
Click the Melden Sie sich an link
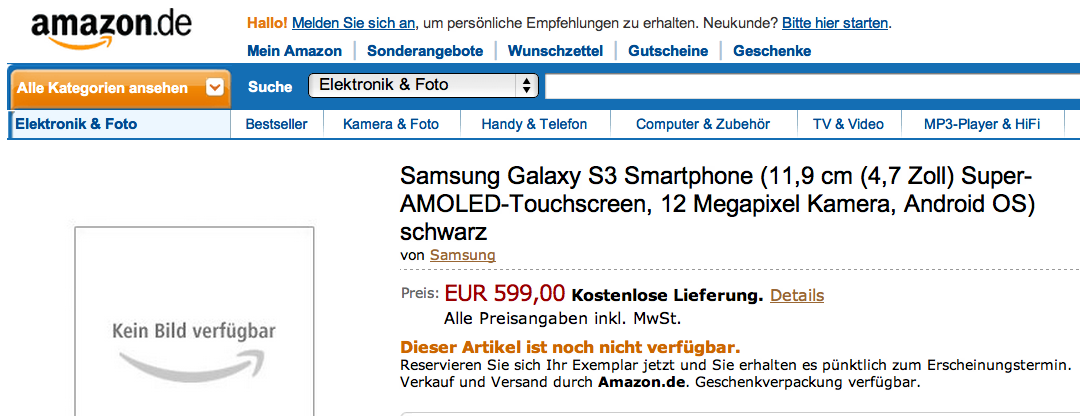pyautogui.click(x=353, y=23)
